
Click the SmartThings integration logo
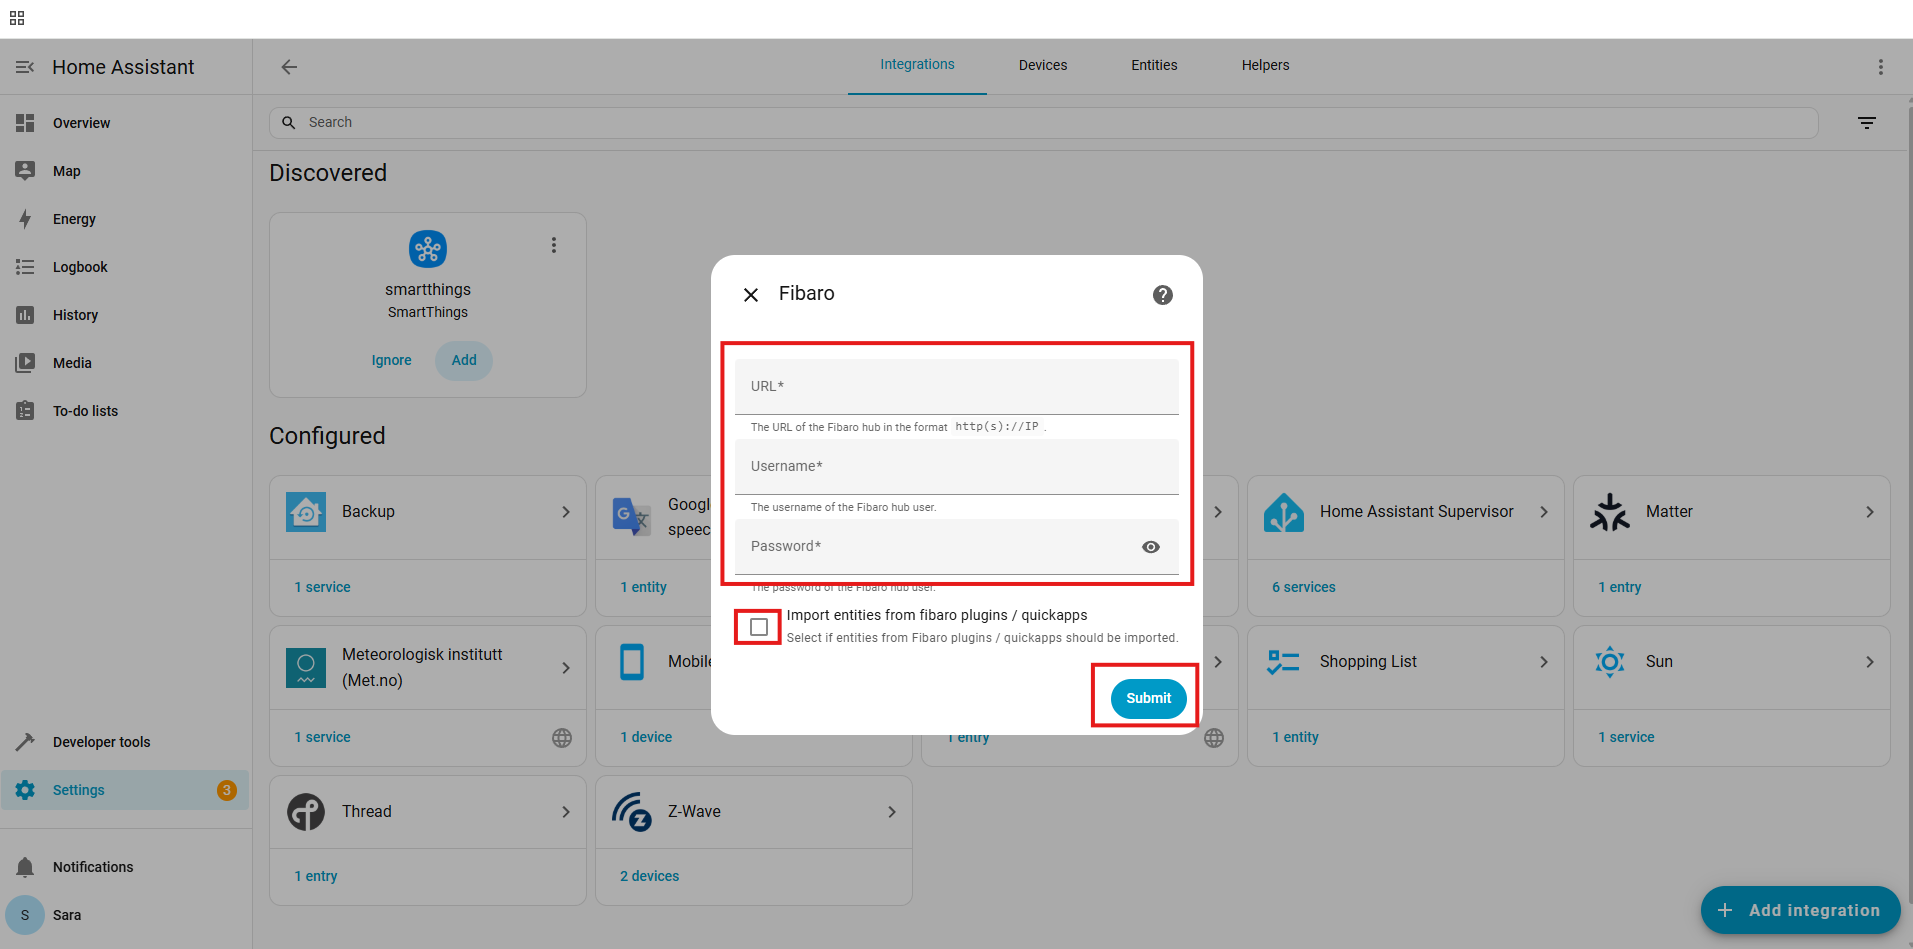click(x=428, y=249)
